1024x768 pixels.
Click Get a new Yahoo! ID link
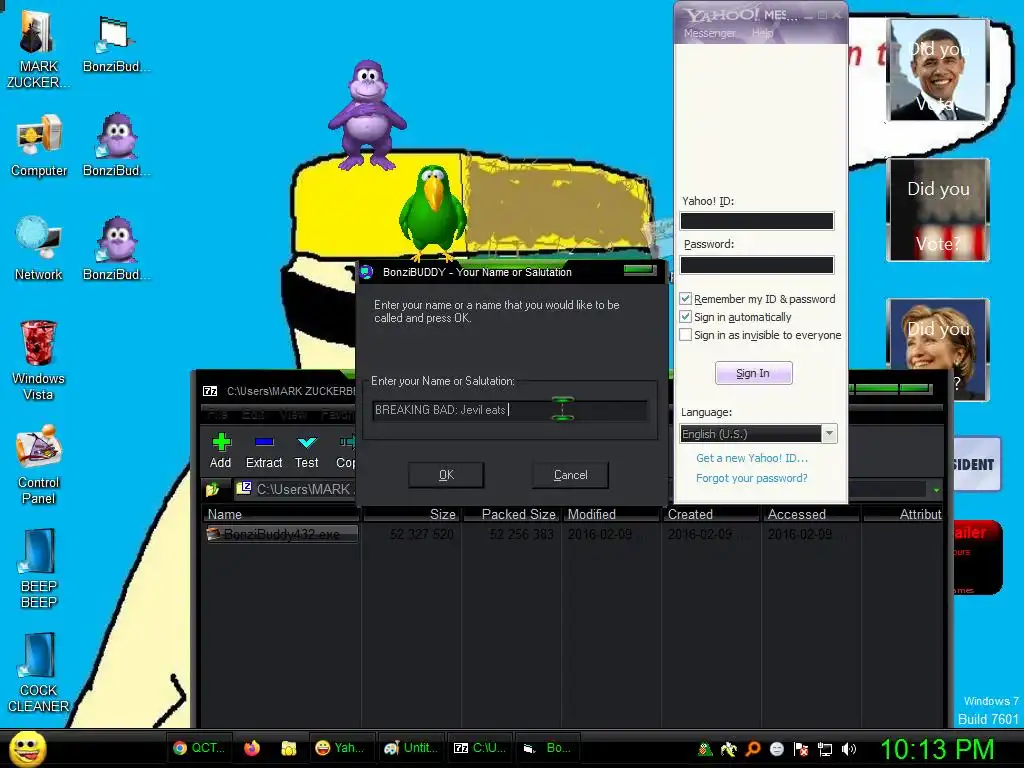(x=752, y=458)
